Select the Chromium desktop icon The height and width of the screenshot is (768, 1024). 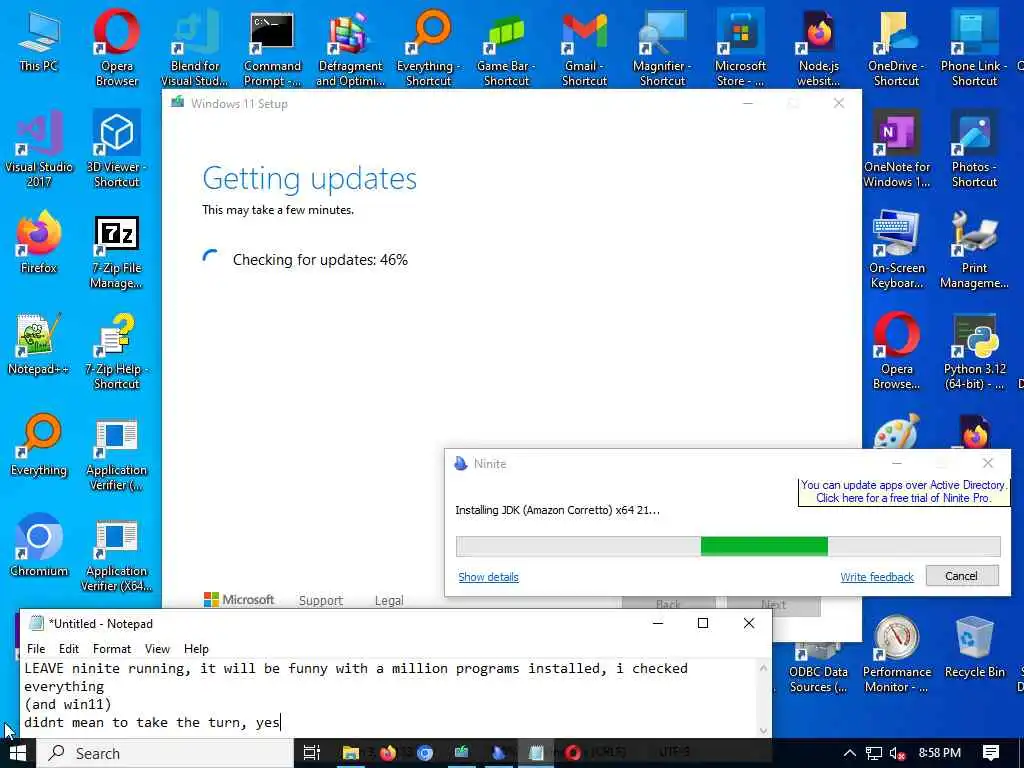39,546
